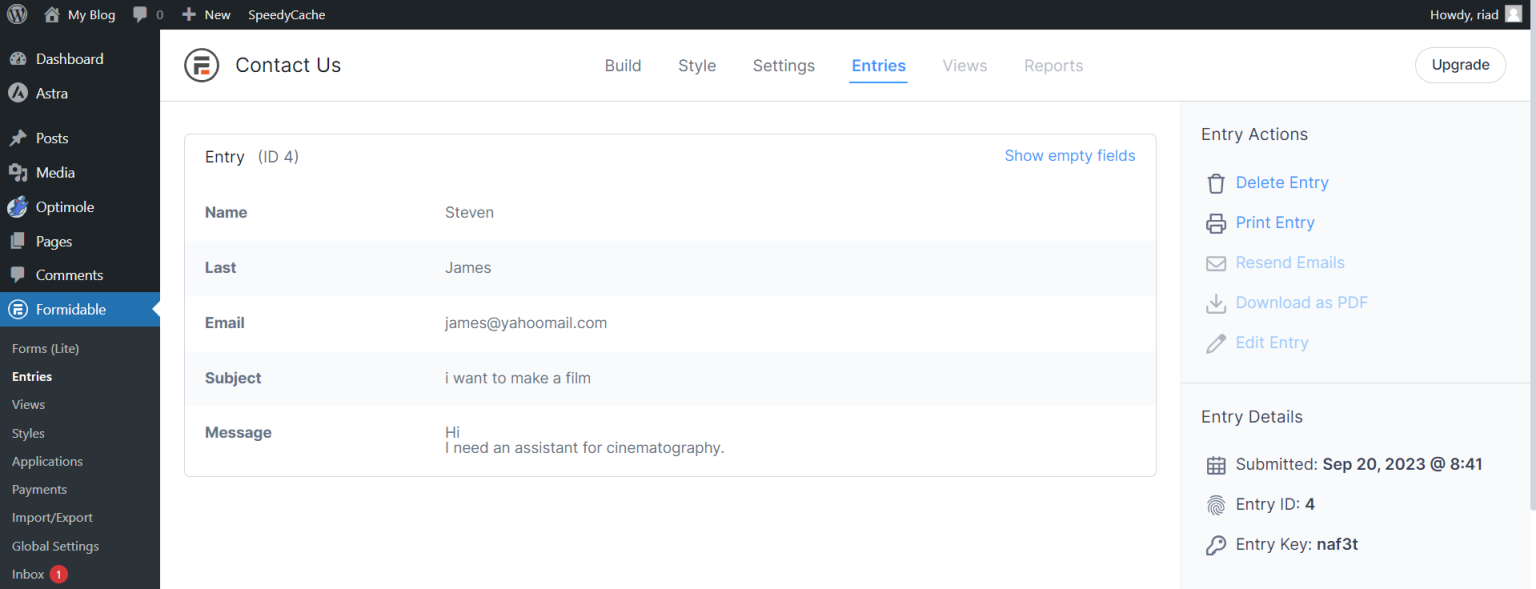
Task: Click the key icon beside Entry Key
Action: [x=1216, y=544]
